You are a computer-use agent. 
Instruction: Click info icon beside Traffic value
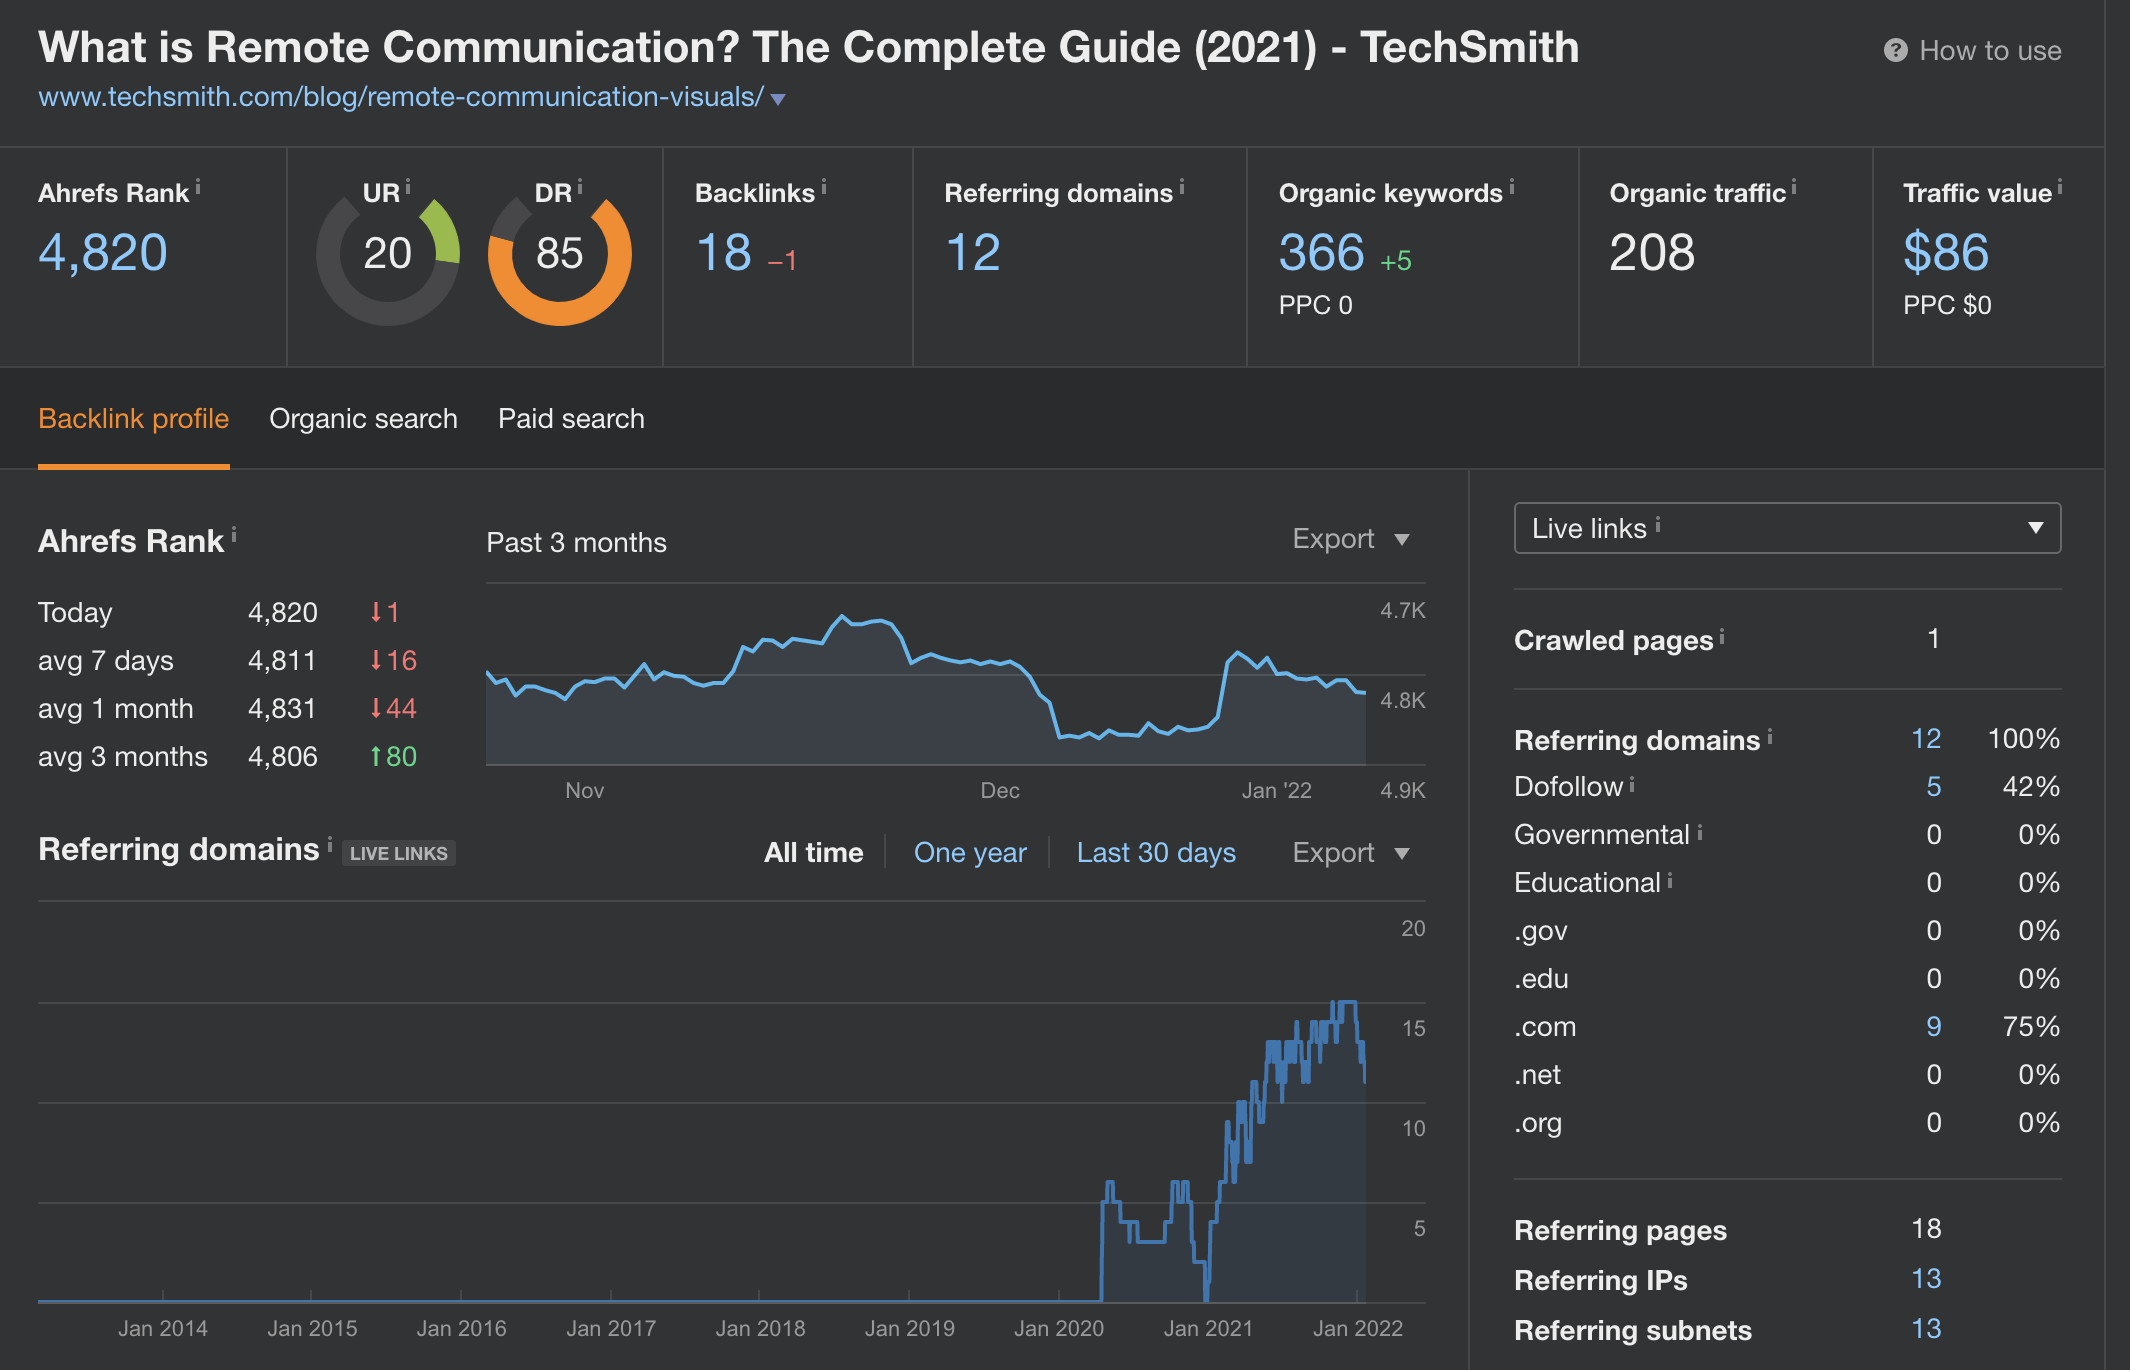[x=2060, y=187]
